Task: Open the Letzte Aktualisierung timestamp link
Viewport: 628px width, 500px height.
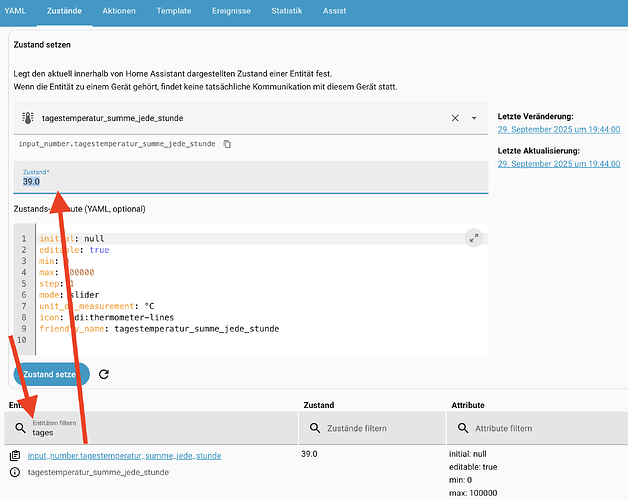Action: click(x=559, y=164)
